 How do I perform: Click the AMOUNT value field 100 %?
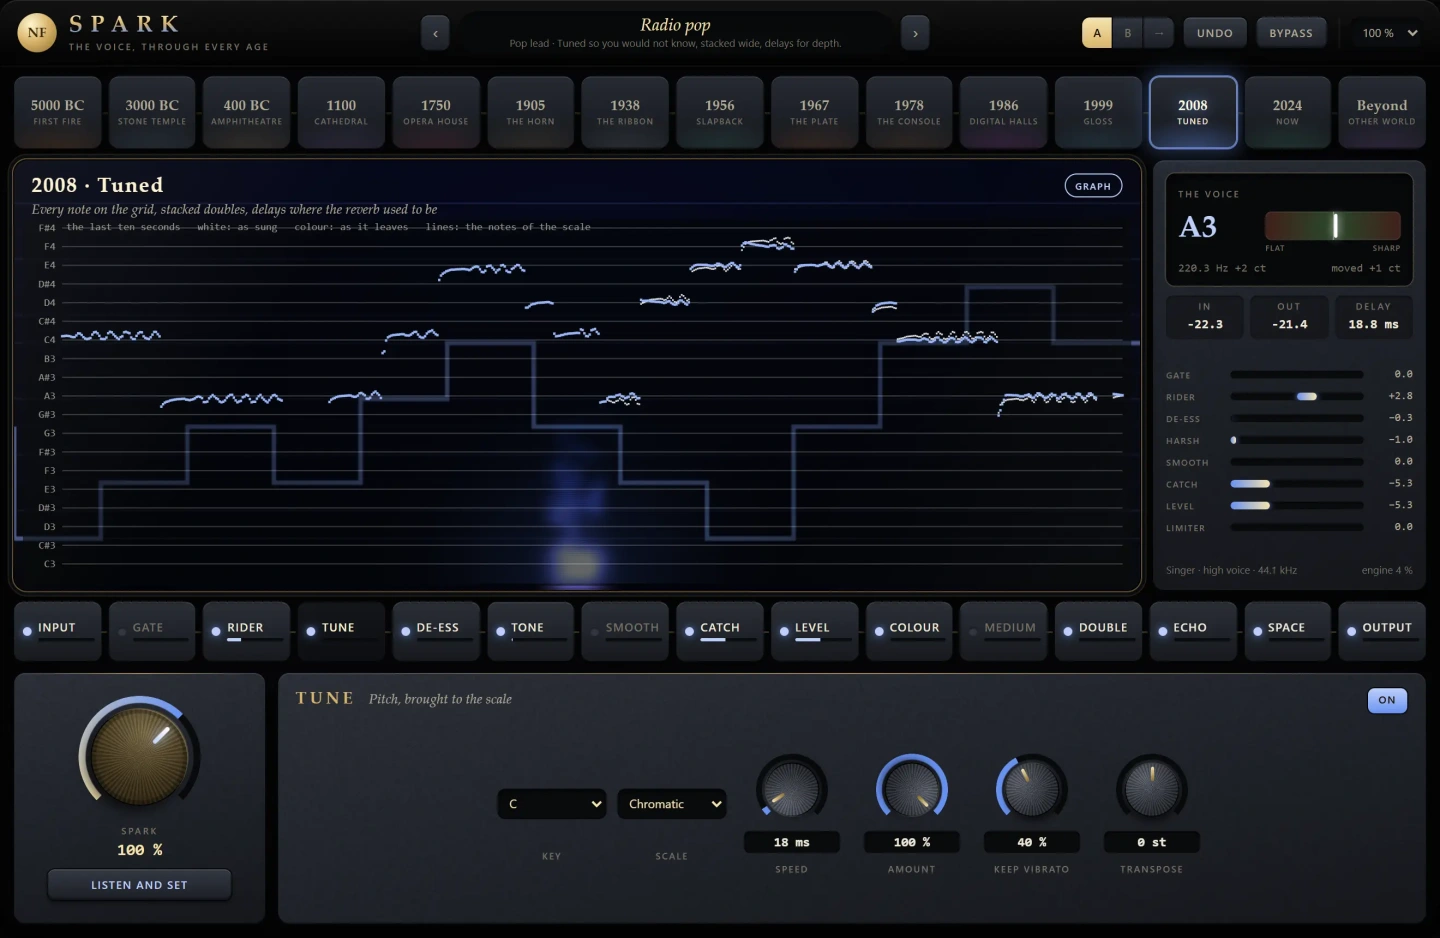click(x=912, y=842)
